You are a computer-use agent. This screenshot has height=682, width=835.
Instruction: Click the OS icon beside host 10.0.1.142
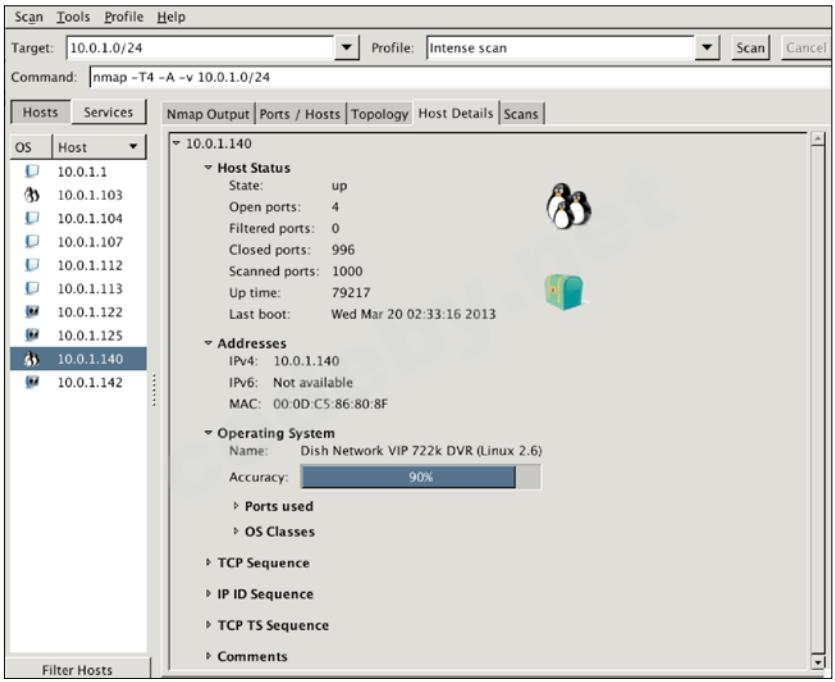pyautogui.click(x=32, y=382)
